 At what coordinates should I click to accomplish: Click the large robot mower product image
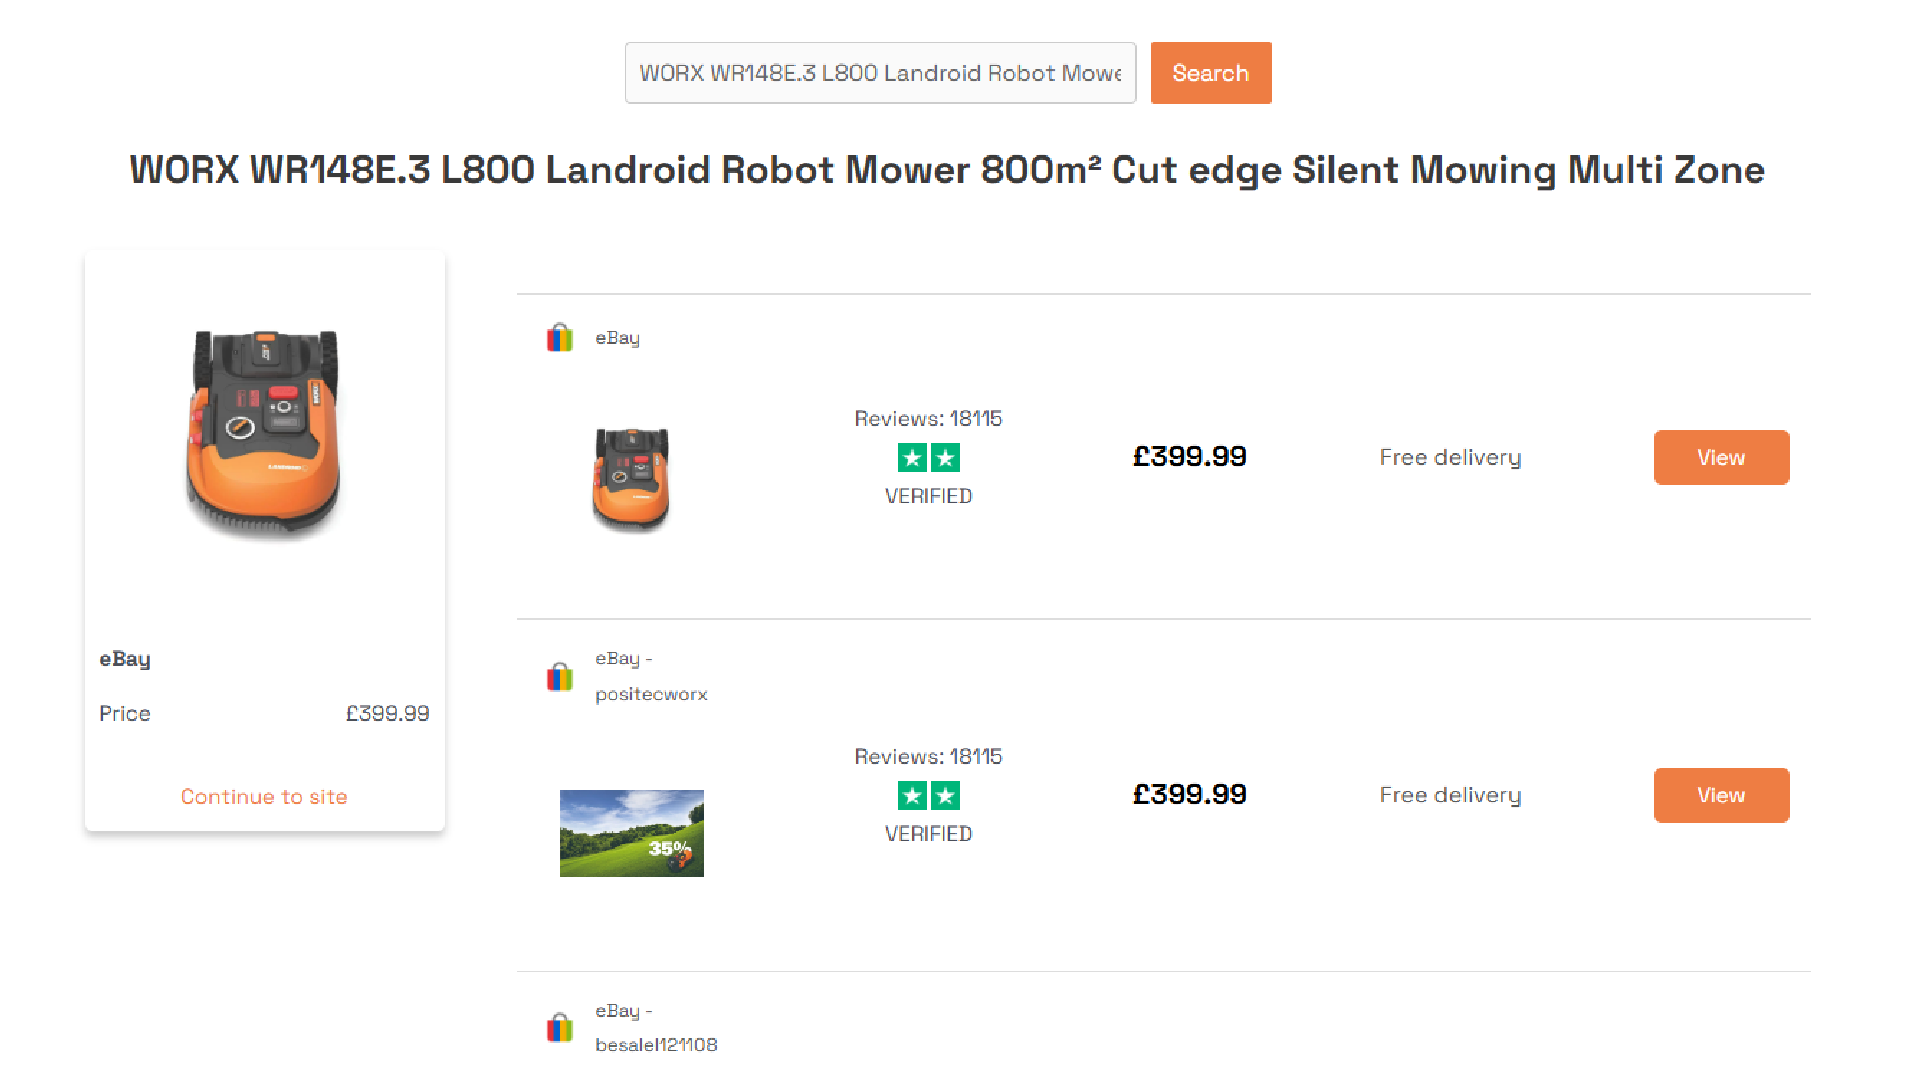click(x=264, y=433)
